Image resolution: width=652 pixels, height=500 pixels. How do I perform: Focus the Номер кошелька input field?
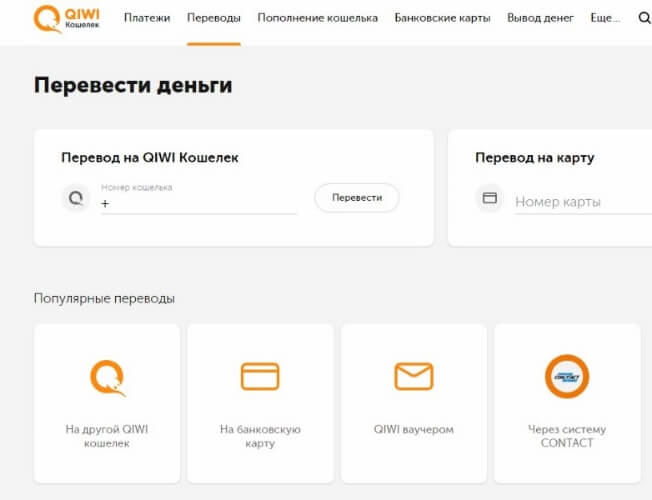tap(200, 203)
